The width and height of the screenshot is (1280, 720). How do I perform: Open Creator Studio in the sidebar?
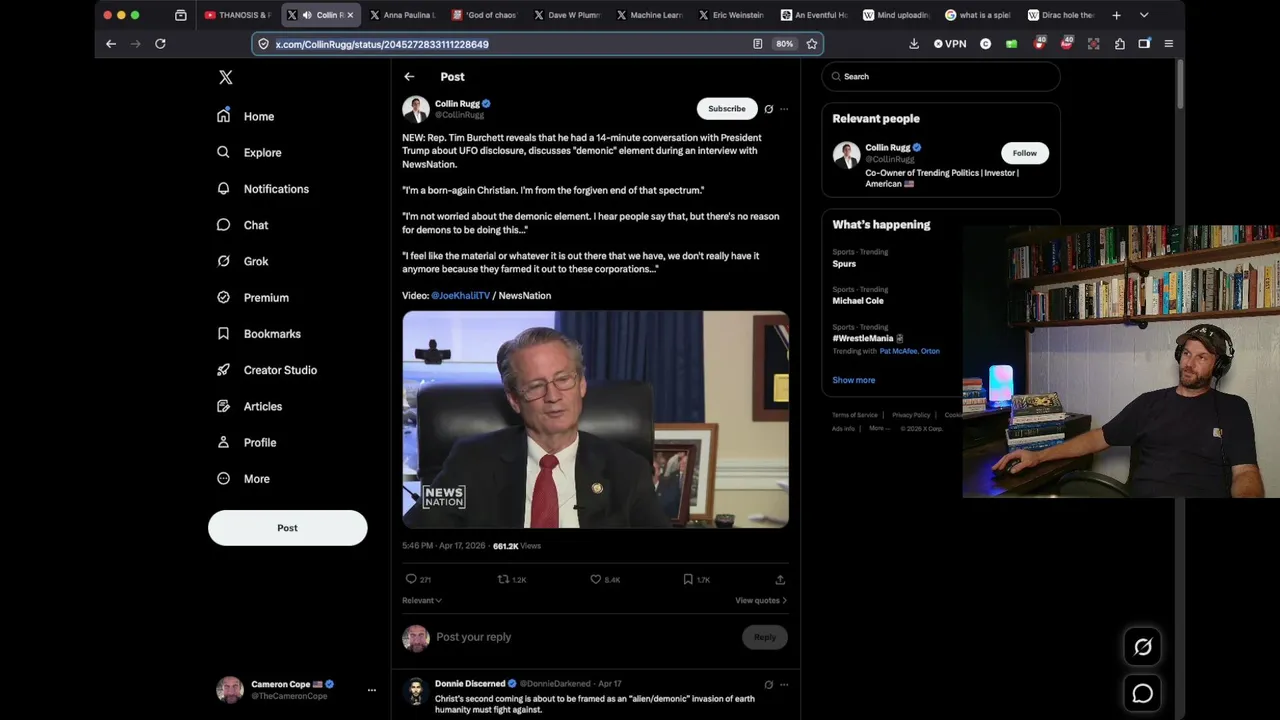[x=267, y=370]
